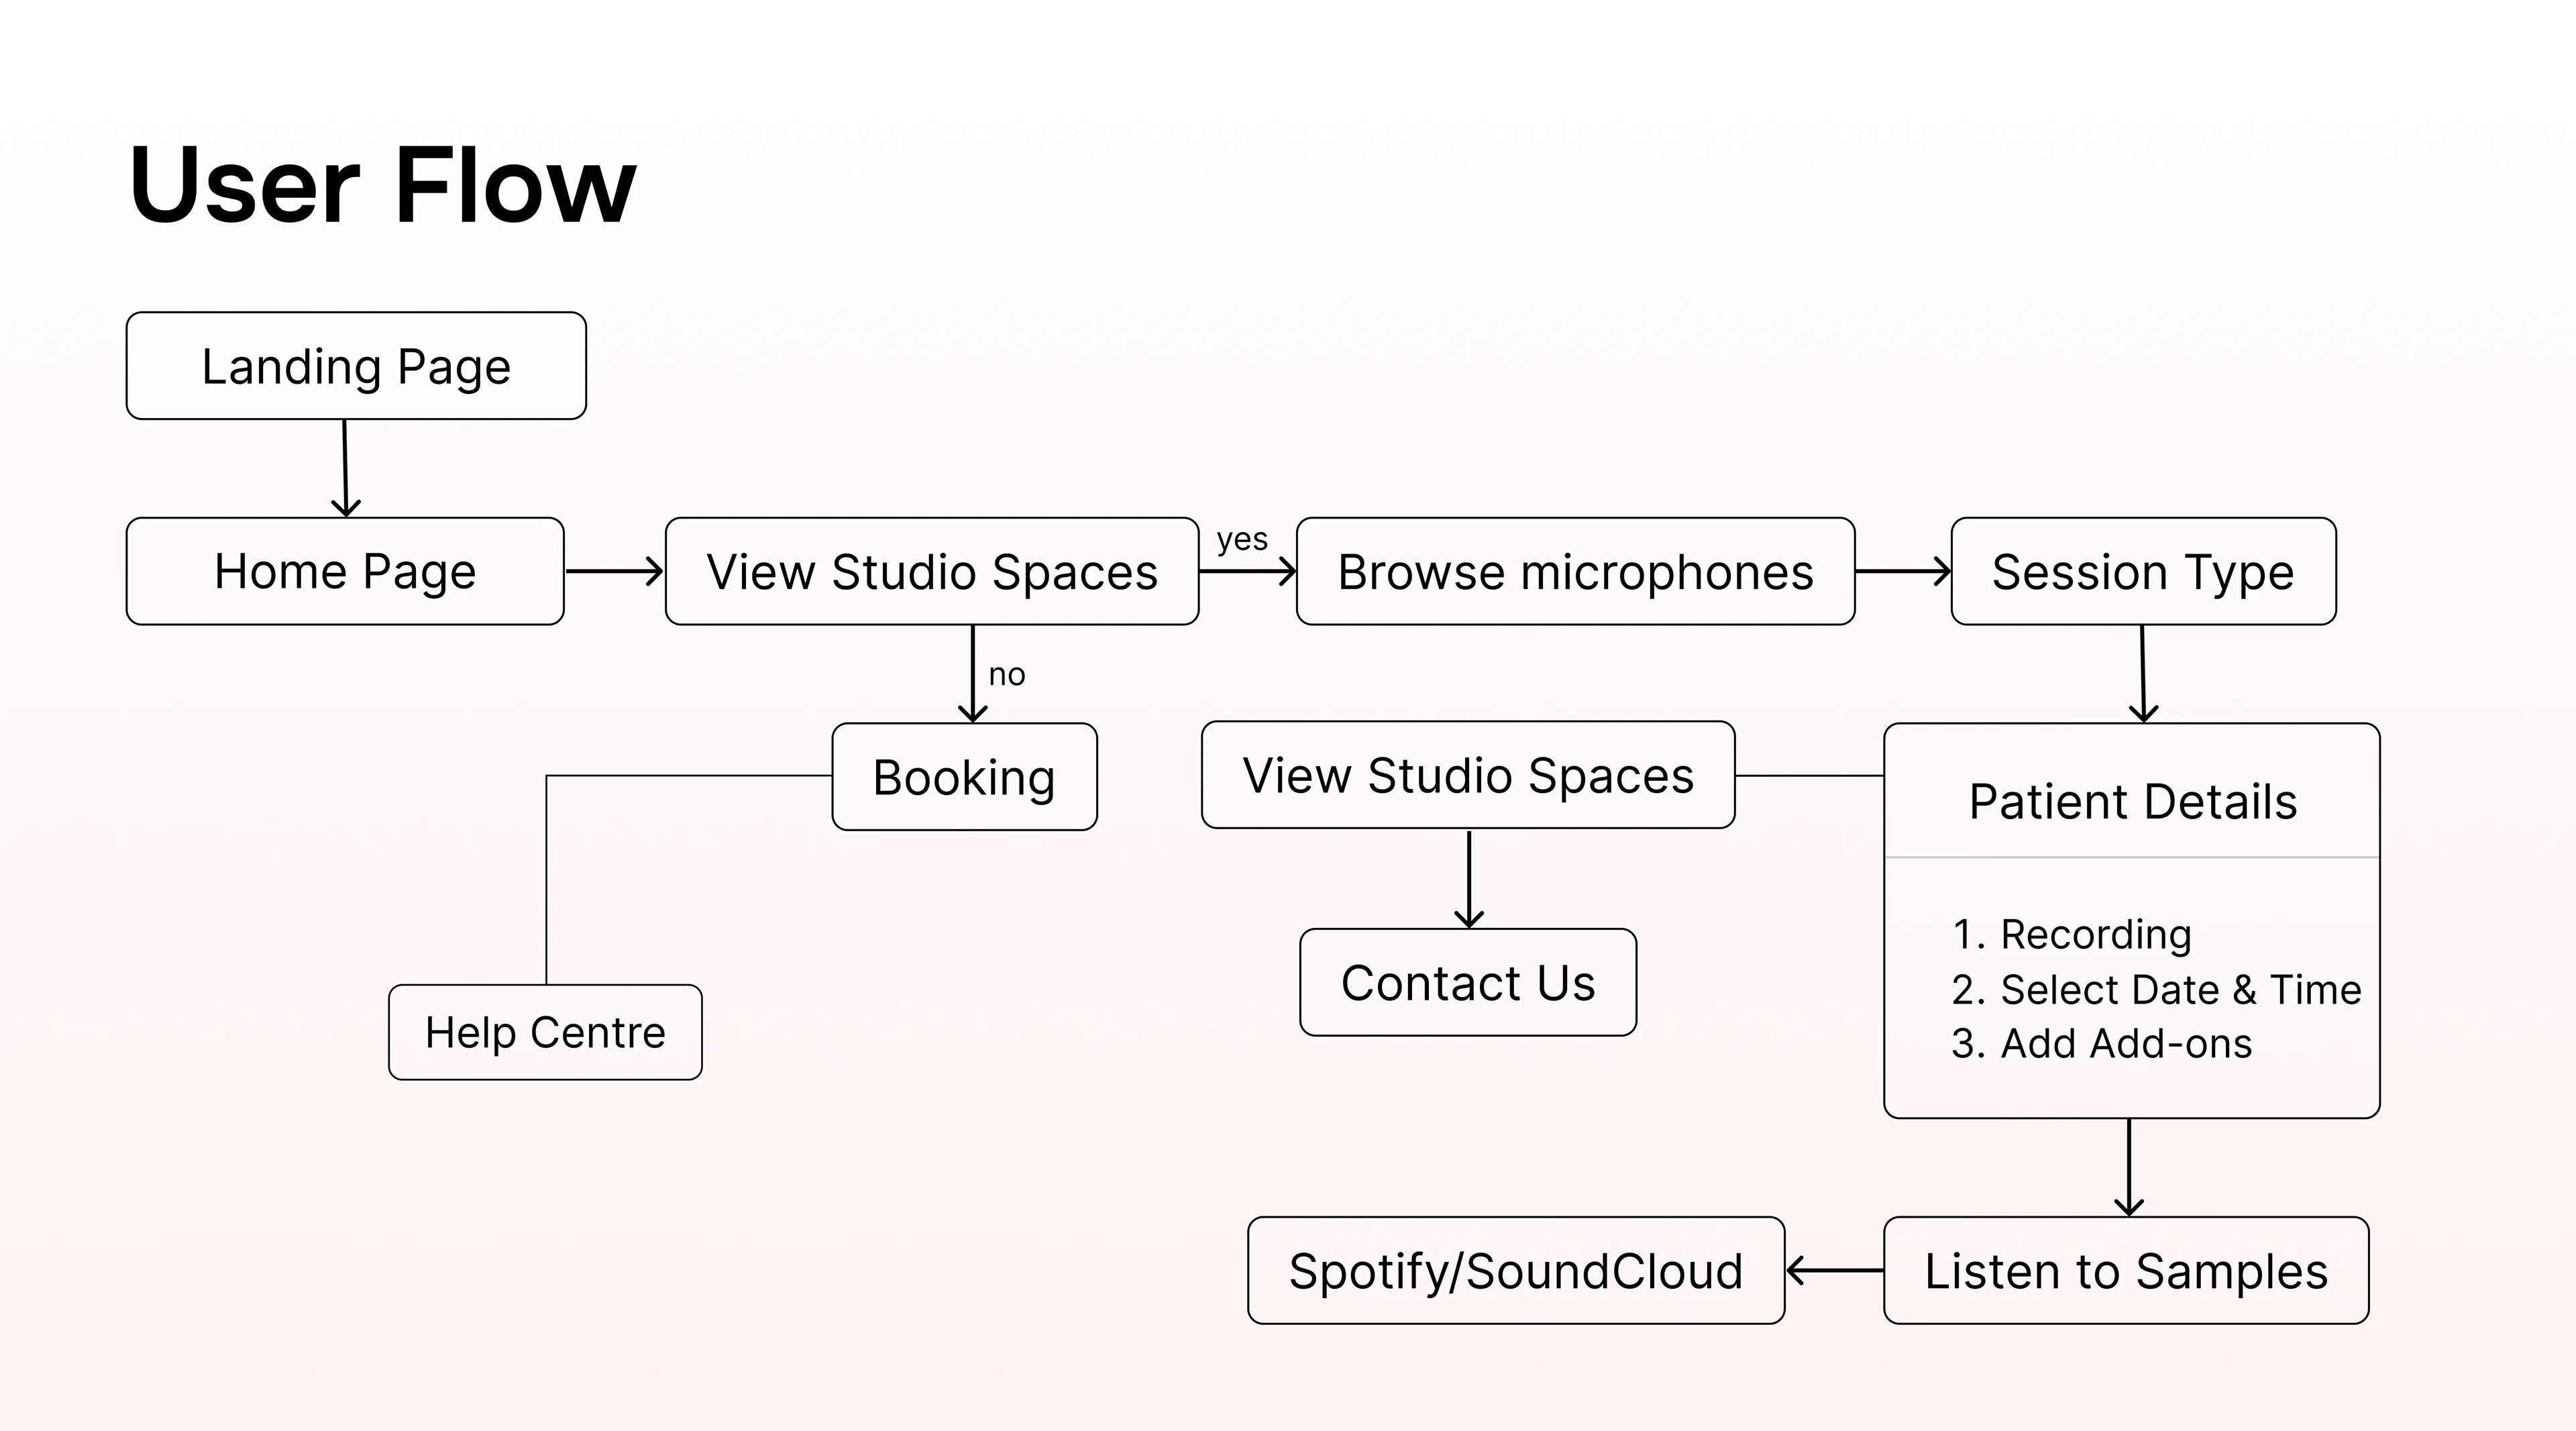Image resolution: width=2576 pixels, height=1431 pixels.
Task: Click the Listen to Samples box
Action: [x=2126, y=1270]
